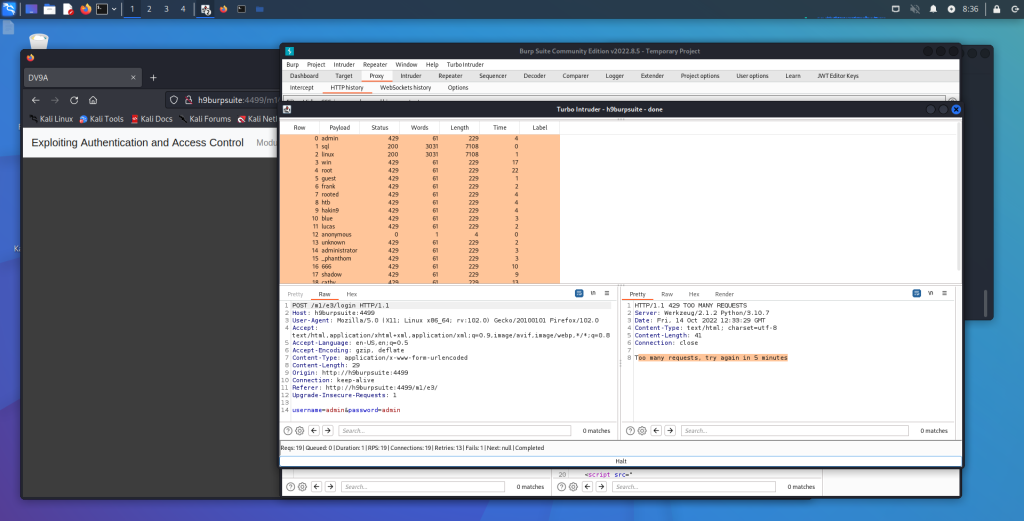1024x521 pixels.
Task: Launch Firefox from the top panel launcher
Action: [86, 9]
